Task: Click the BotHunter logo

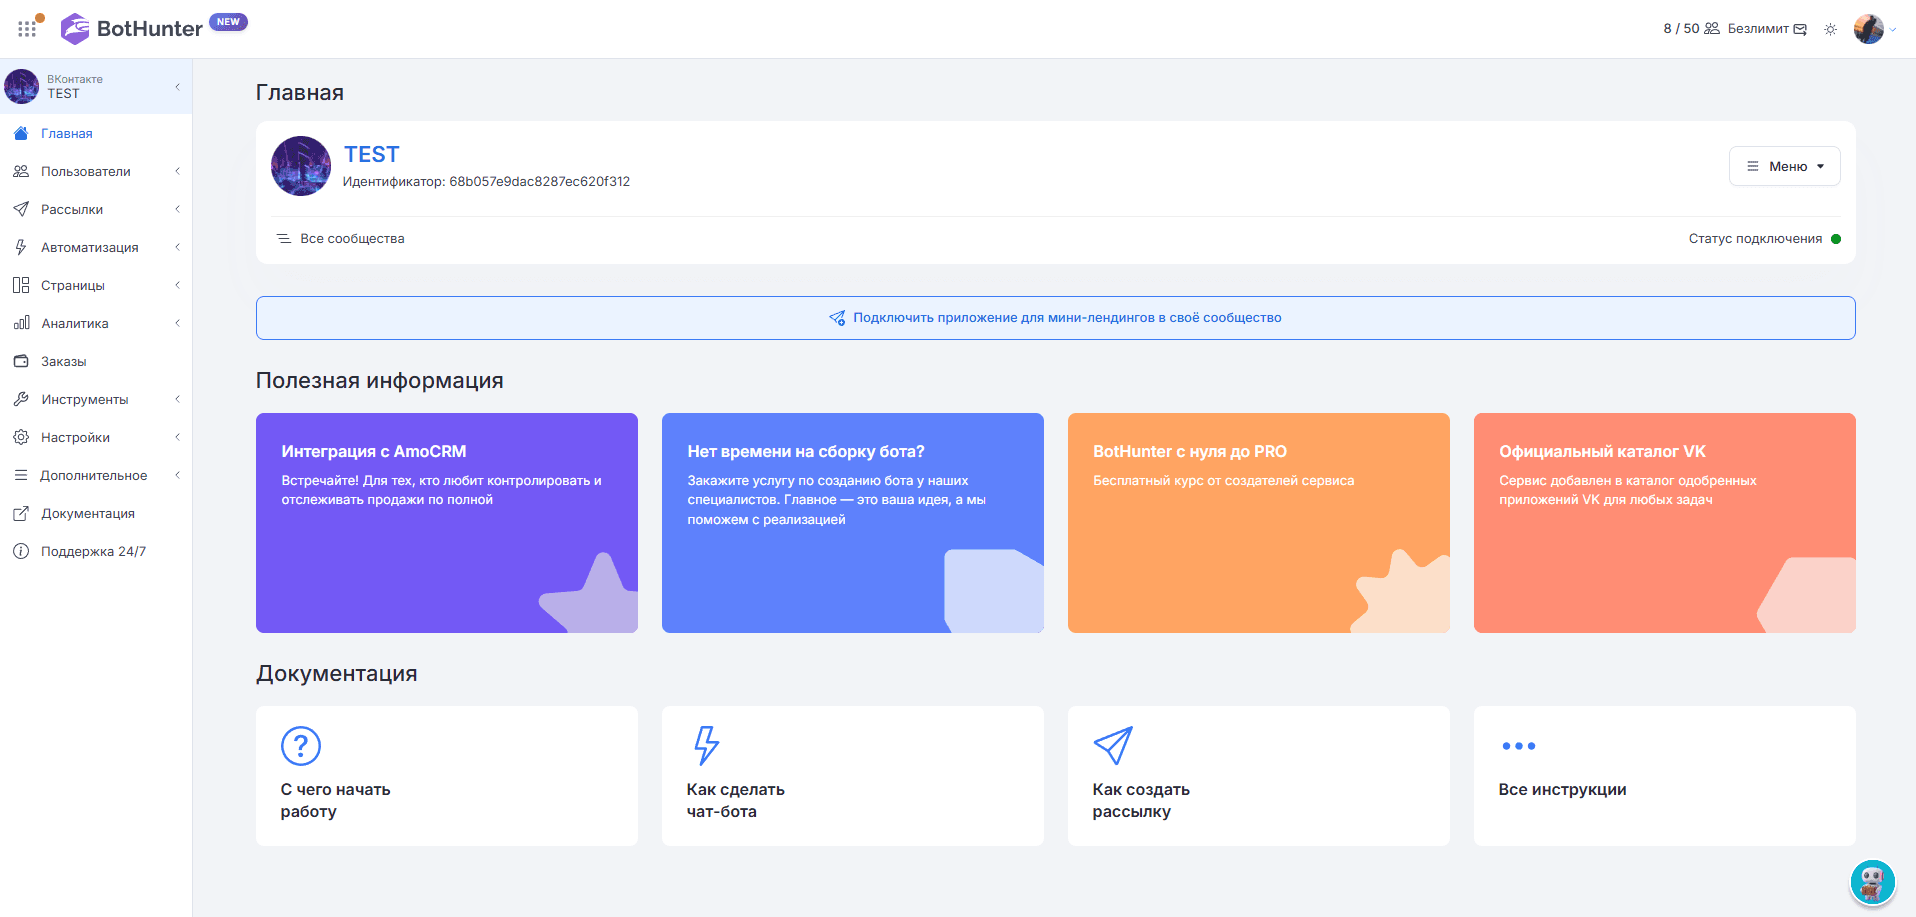Action: (132, 28)
